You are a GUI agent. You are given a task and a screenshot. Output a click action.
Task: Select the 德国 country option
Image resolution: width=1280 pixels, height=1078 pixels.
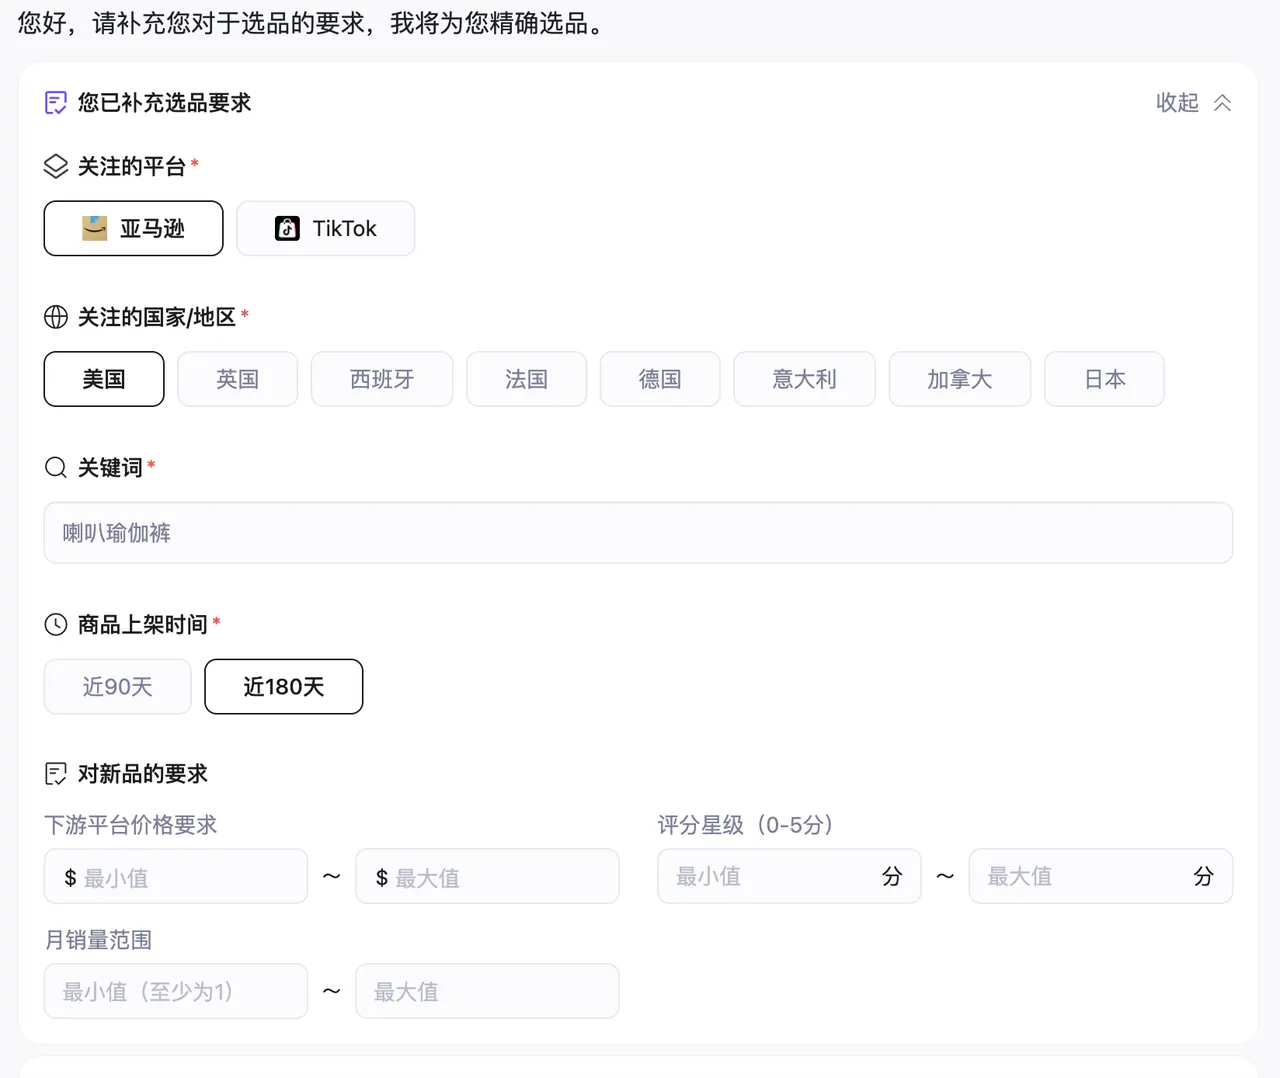pyautogui.click(x=660, y=379)
